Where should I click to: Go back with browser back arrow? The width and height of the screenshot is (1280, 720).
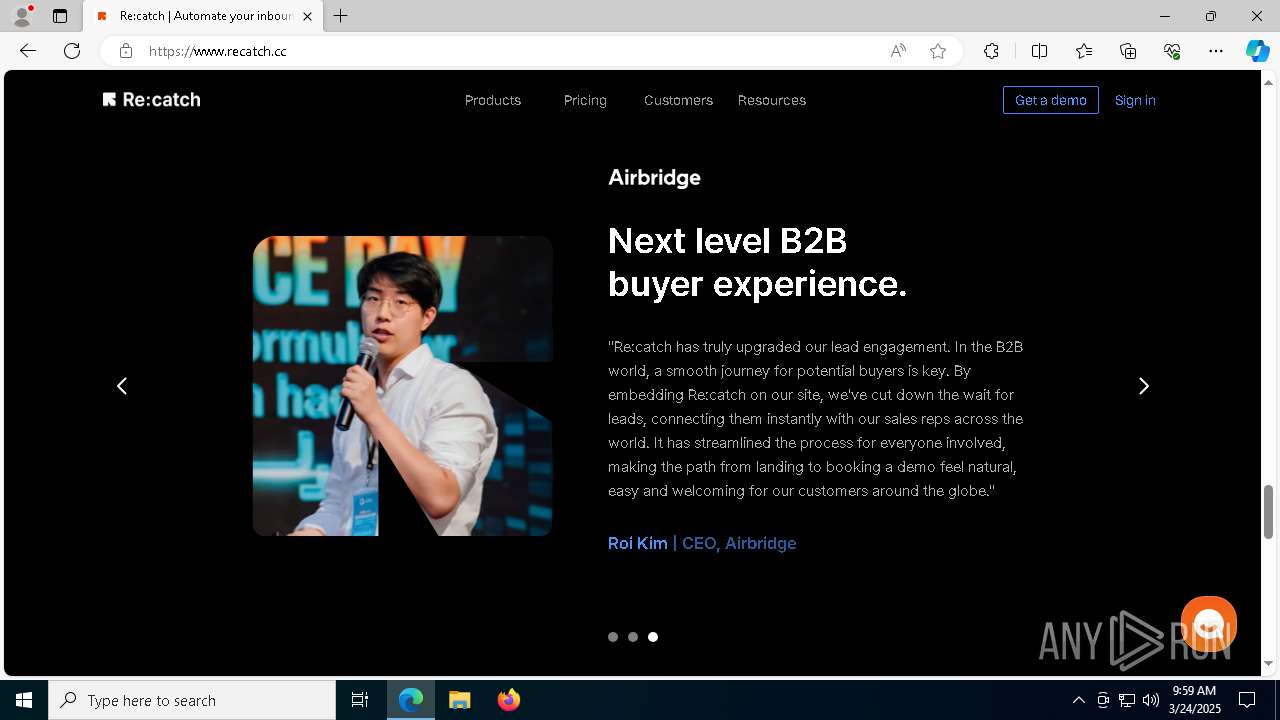[x=28, y=51]
